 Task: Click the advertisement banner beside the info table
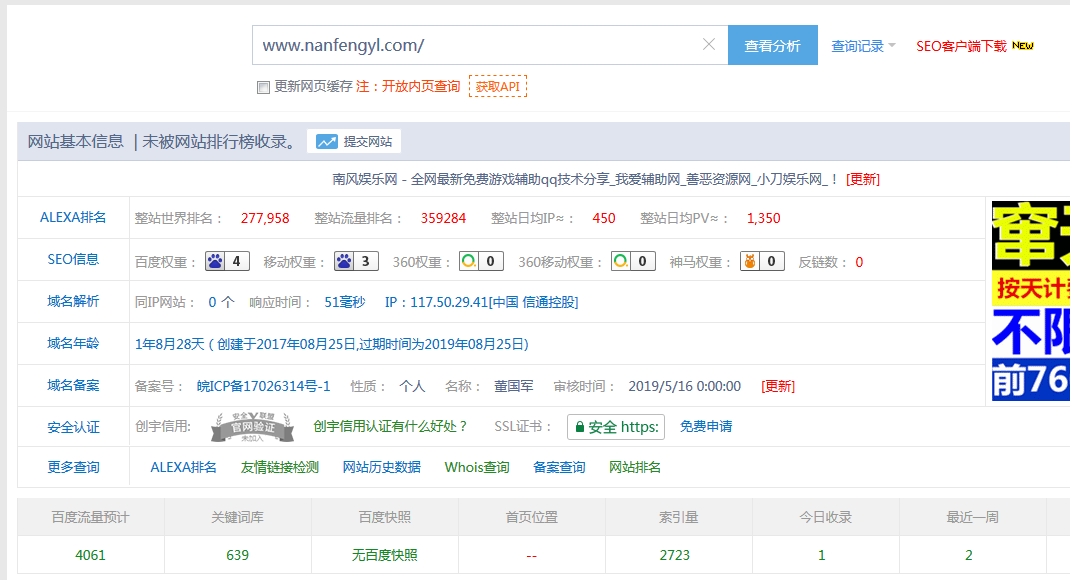[1030, 300]
